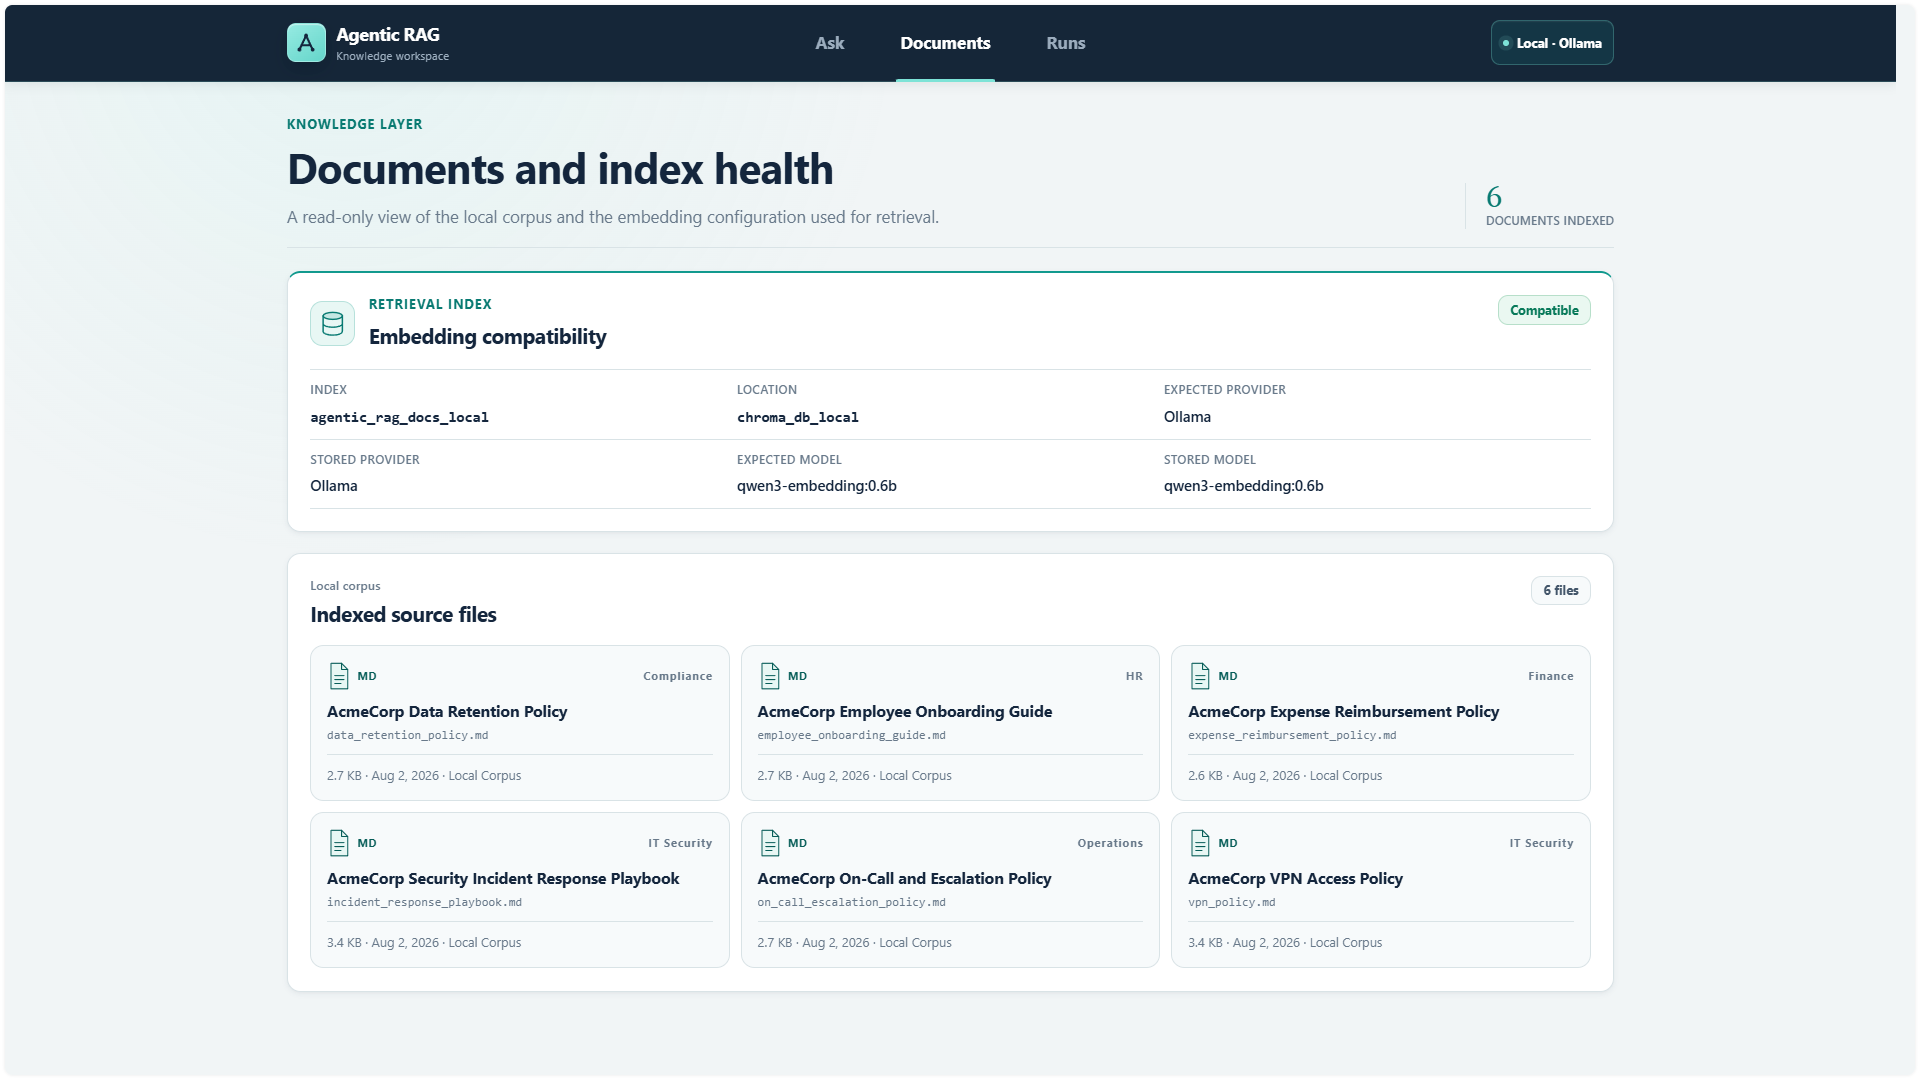
Task: Click the HR category tag
Action: pyautogui.click(x=1134, y=676)
